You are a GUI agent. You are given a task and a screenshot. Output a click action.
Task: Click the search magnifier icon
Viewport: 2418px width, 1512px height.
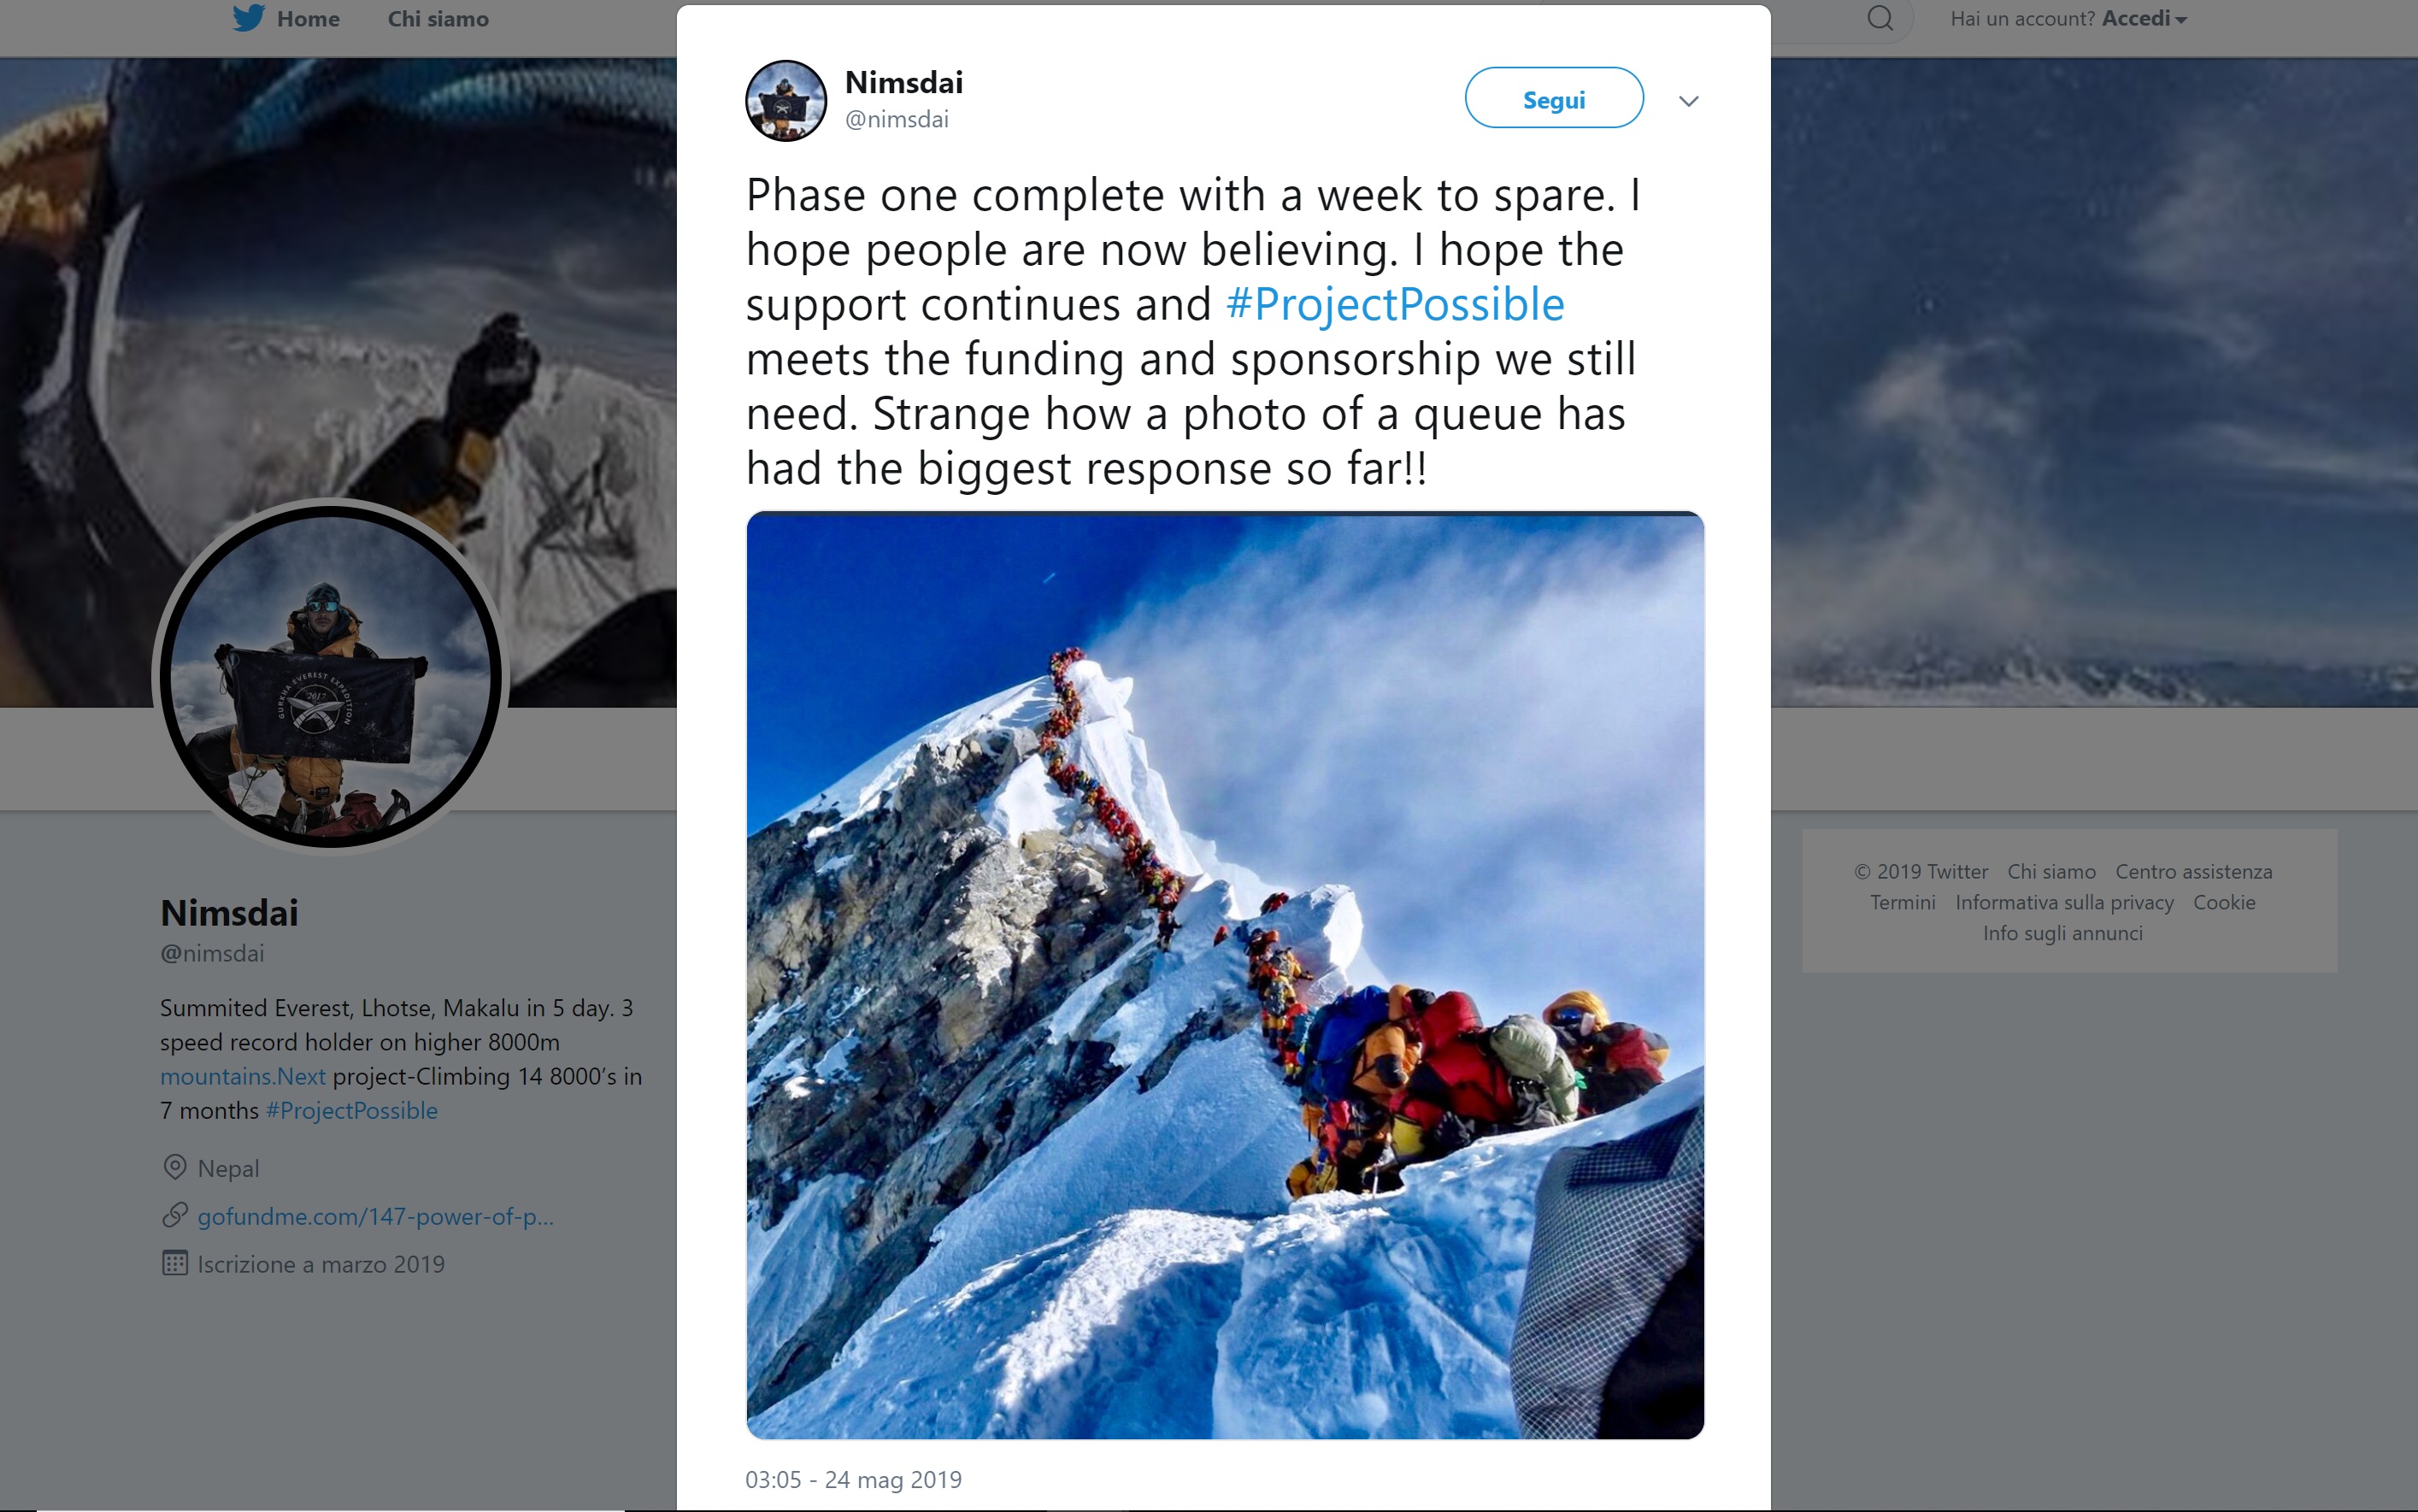1880,18
